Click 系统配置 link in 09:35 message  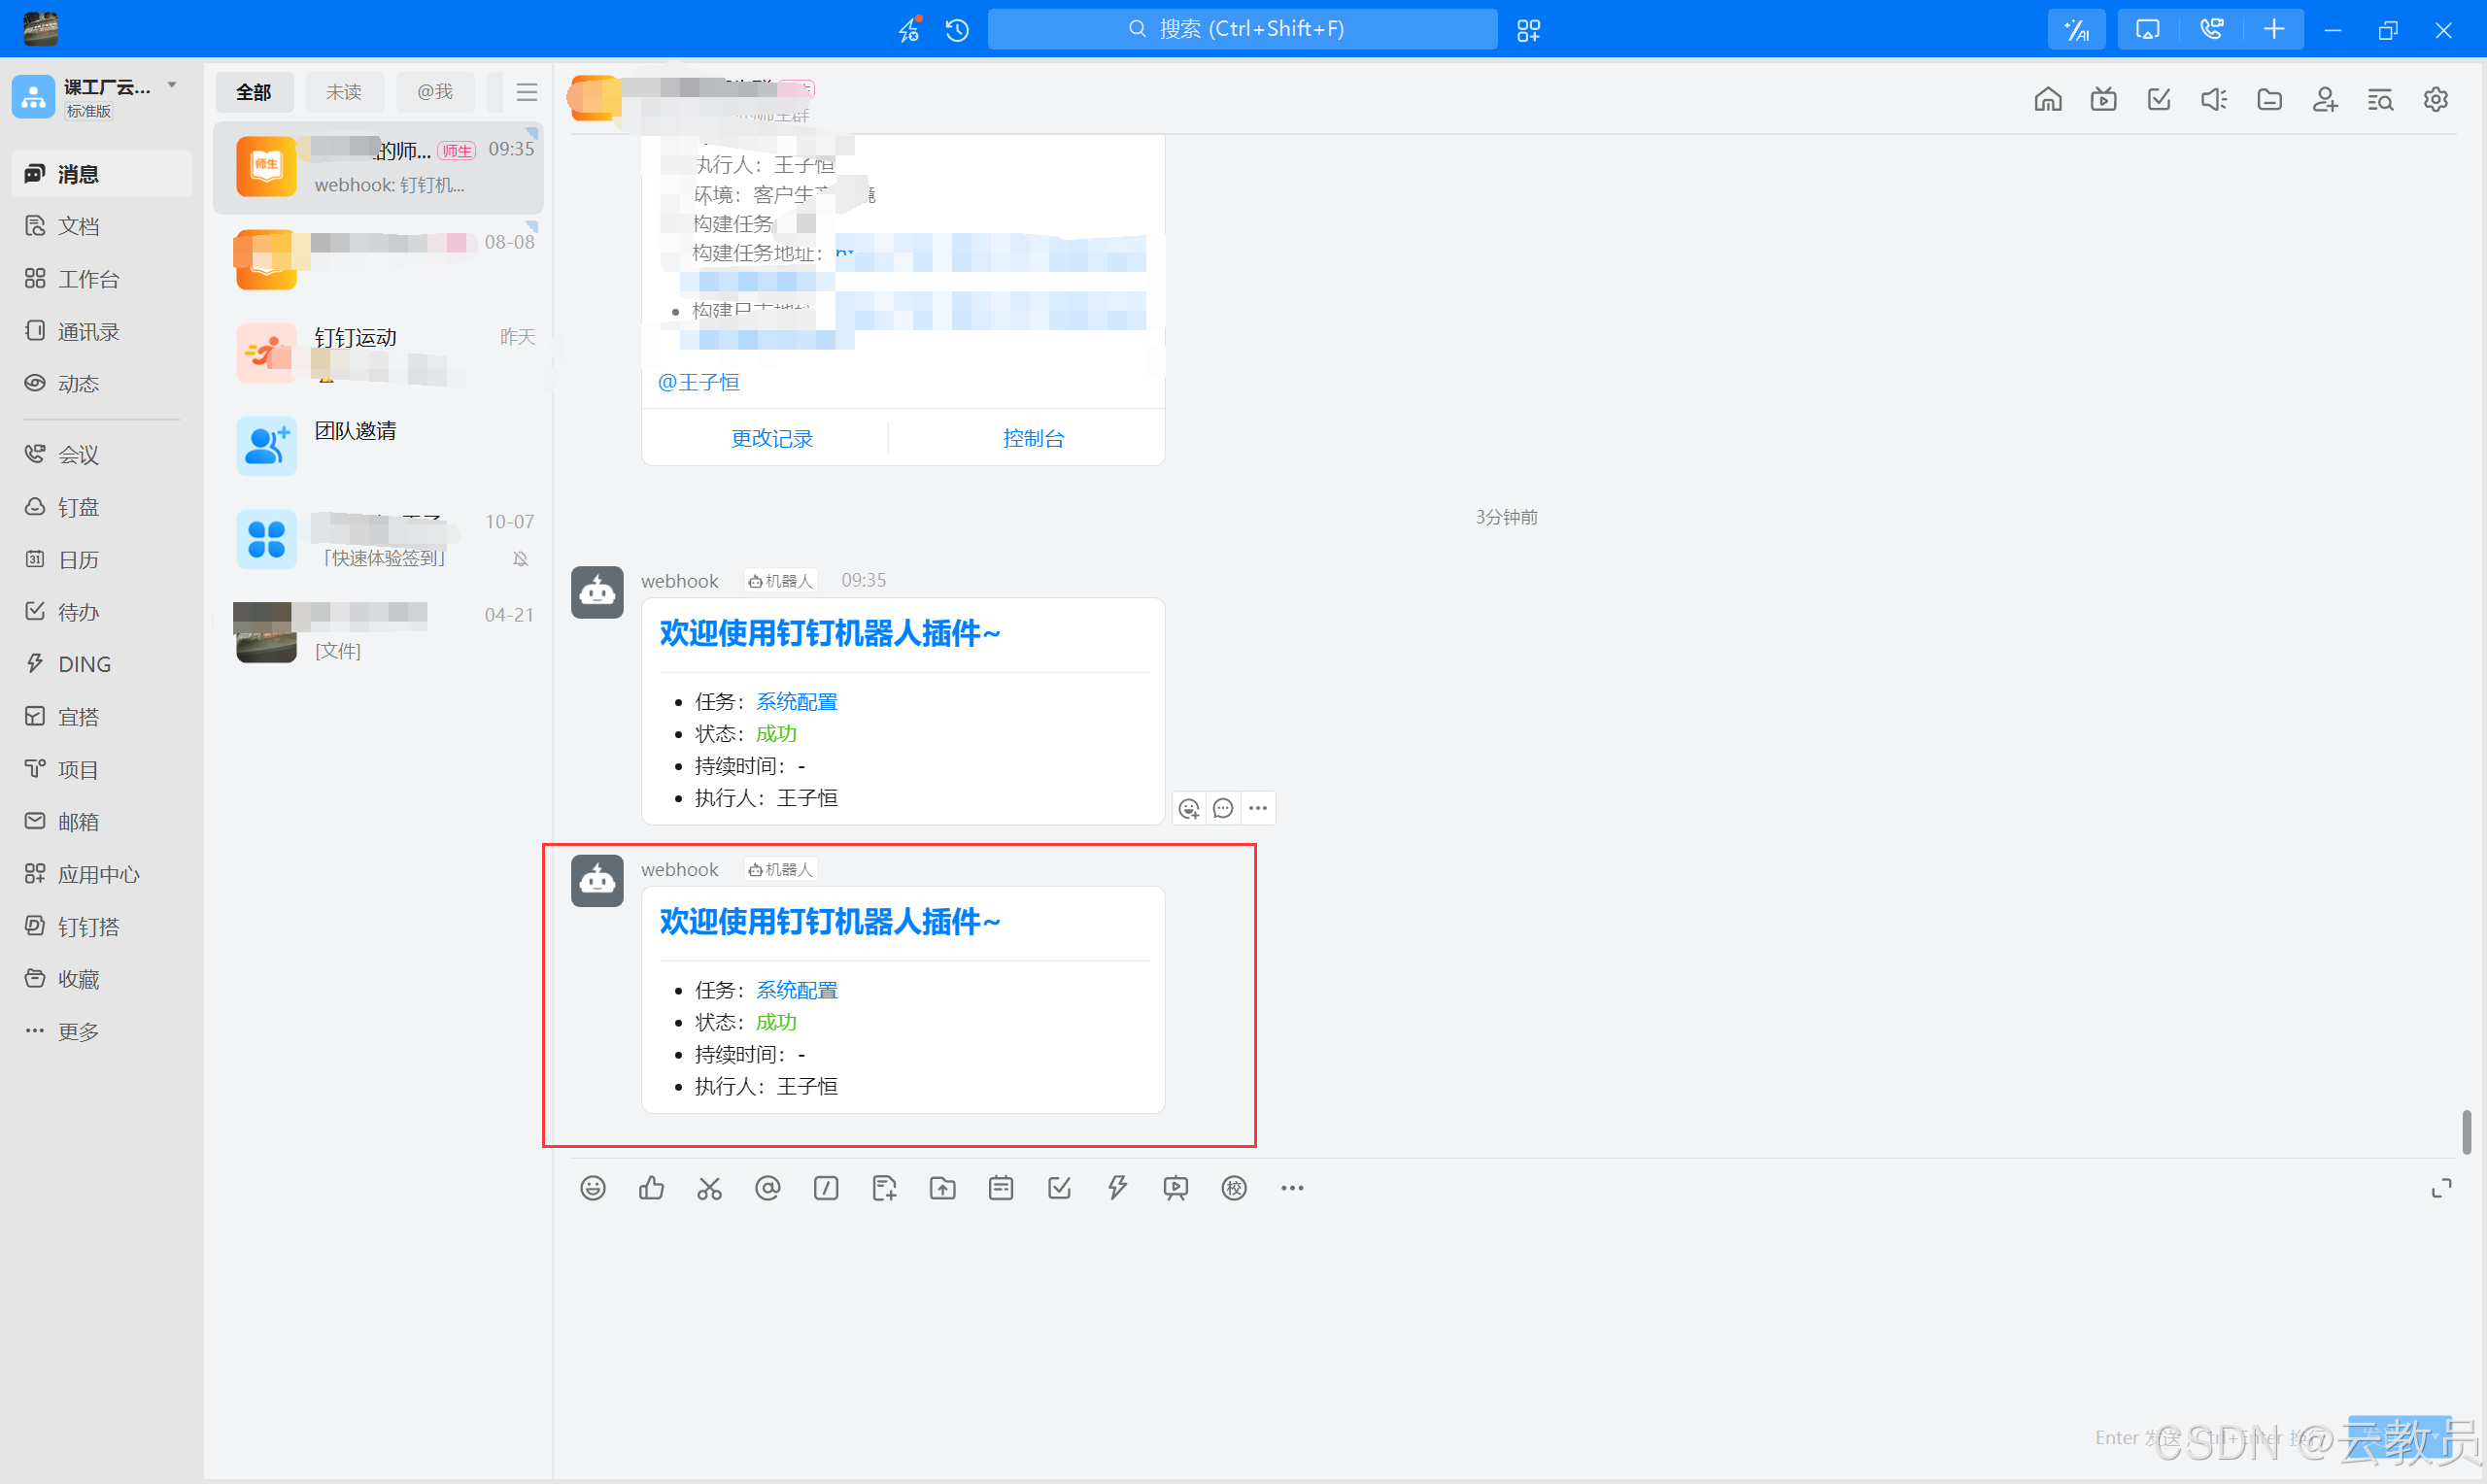797,702
